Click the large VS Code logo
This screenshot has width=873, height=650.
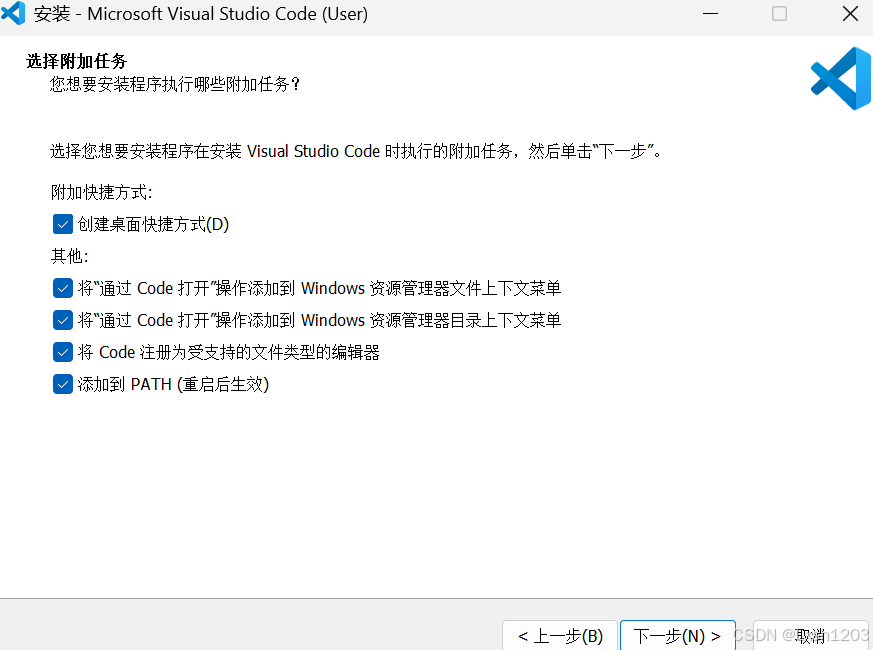841,79
